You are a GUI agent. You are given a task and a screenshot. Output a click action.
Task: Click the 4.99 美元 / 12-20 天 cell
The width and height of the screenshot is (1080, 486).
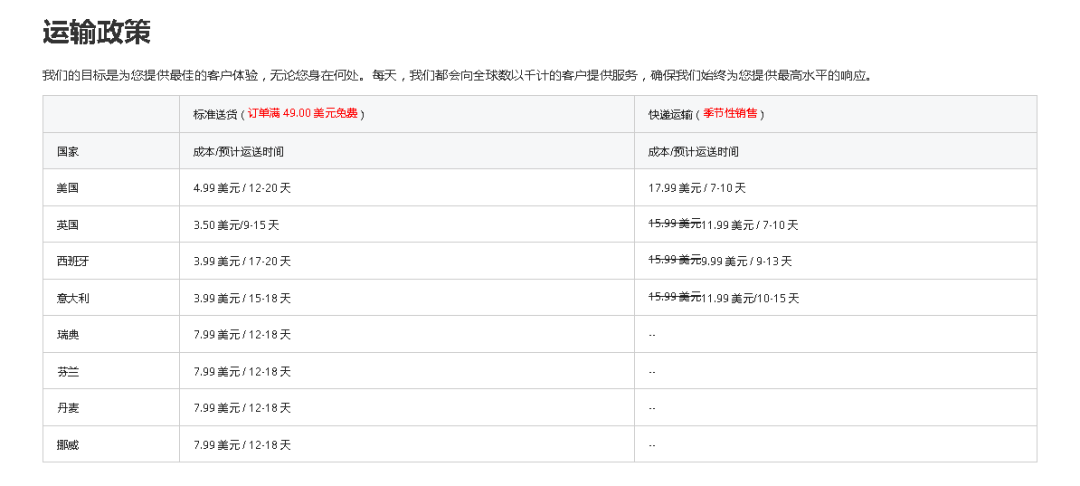coord(242,188)
